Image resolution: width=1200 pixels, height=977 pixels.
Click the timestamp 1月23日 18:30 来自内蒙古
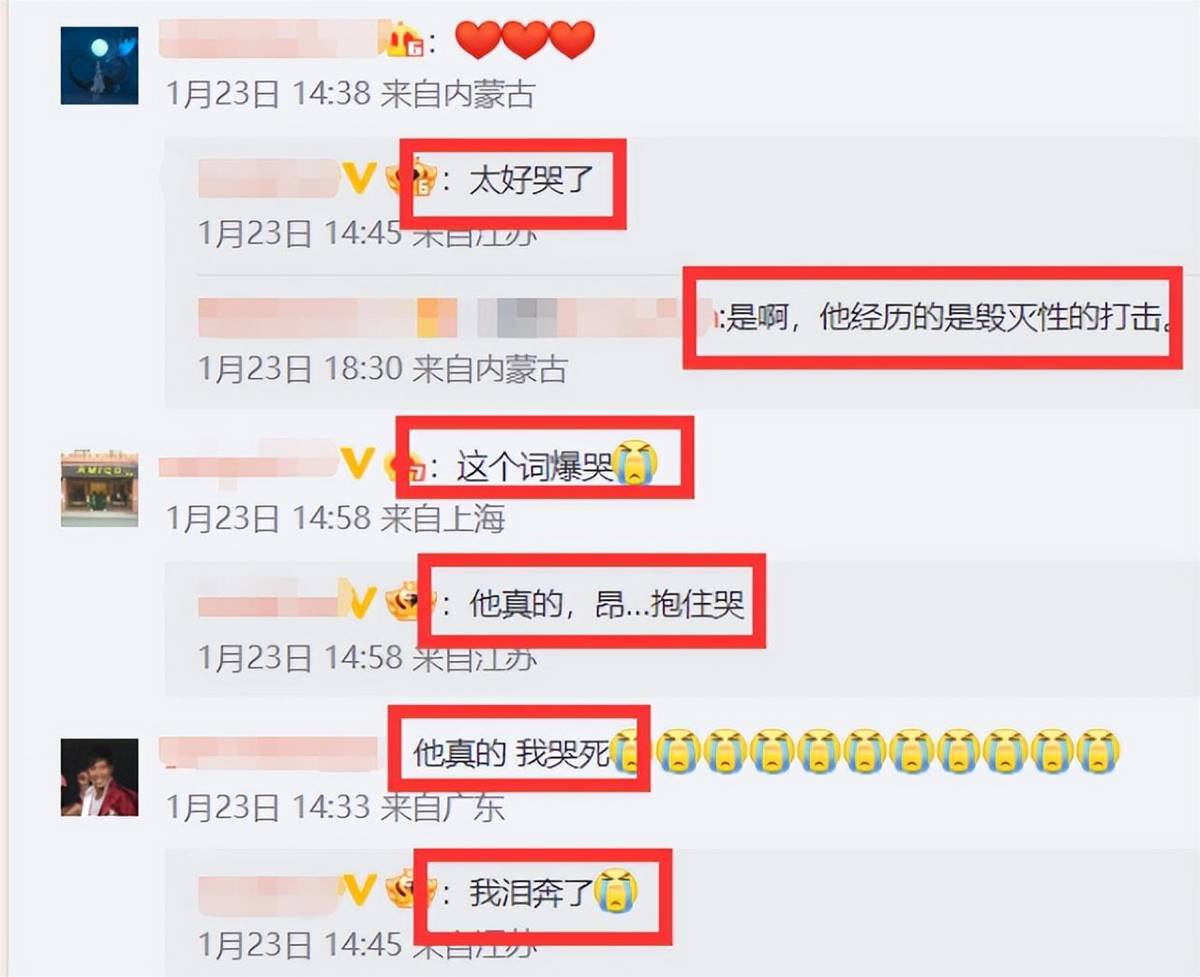[383, 369]
